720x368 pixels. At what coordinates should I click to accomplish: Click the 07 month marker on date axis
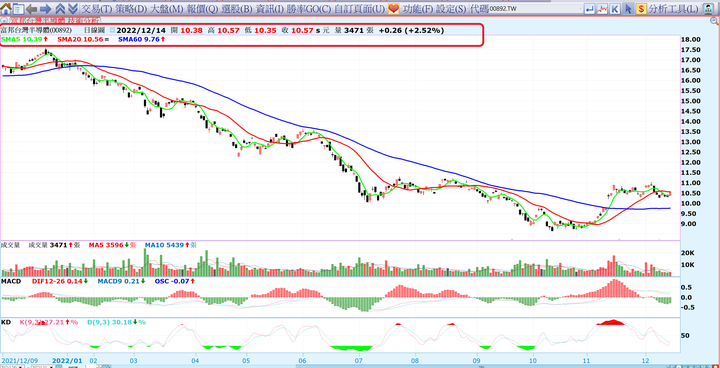[x=359, y=361]
